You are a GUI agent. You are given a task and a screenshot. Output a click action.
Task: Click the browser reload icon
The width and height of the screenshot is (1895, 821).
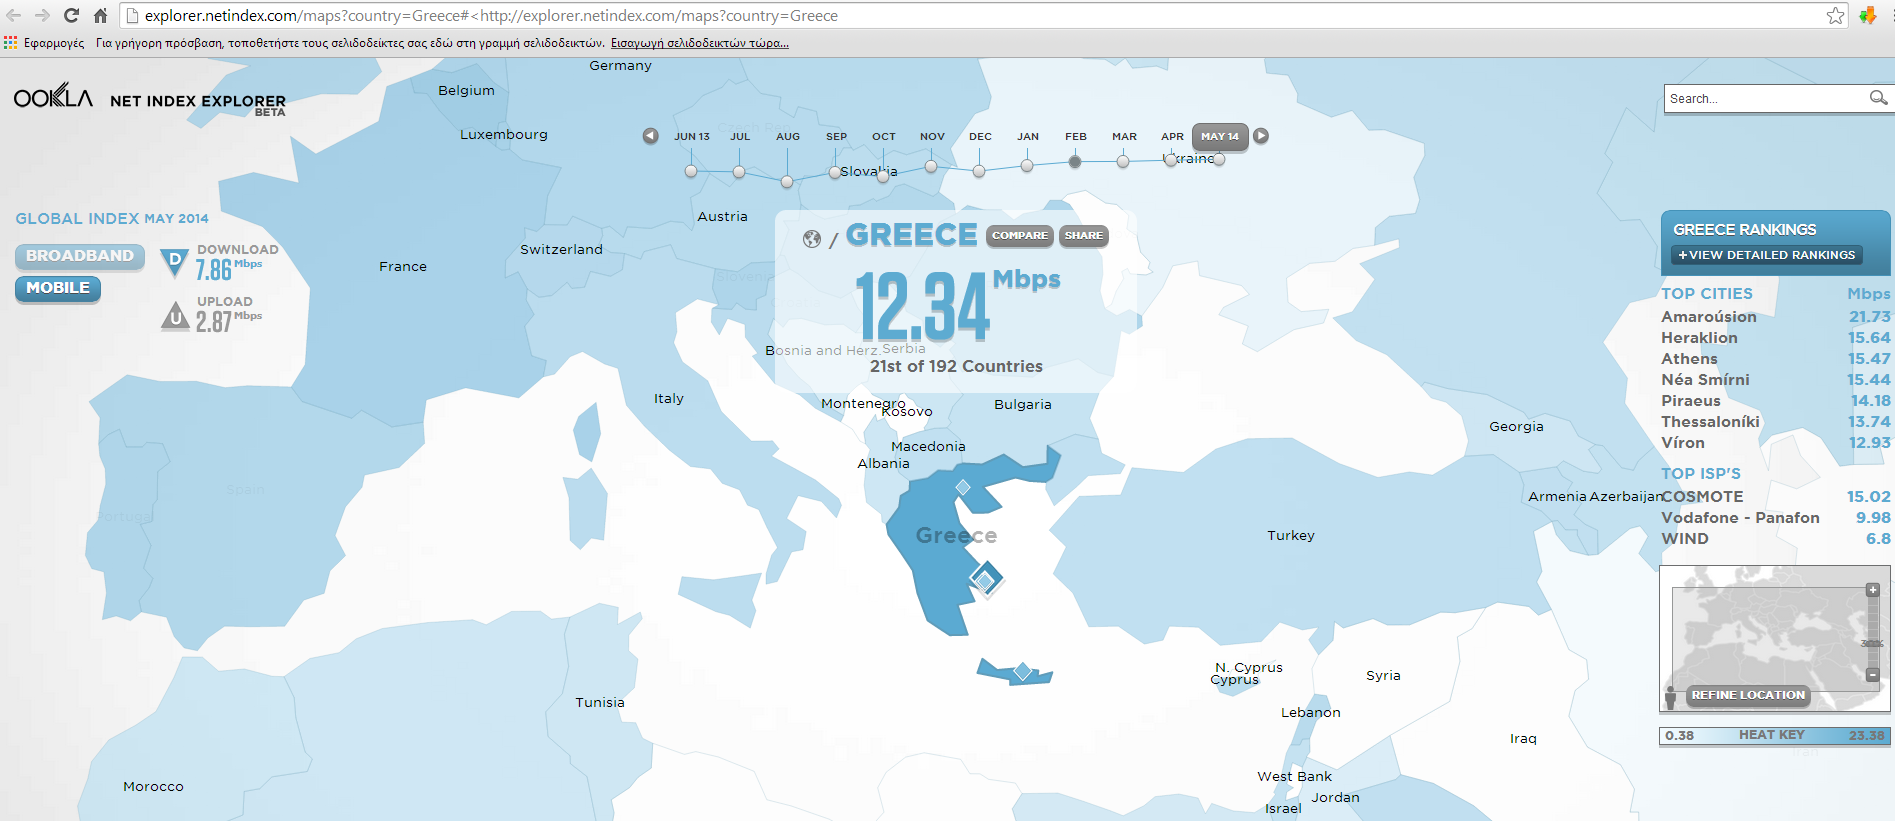(x=71, y=15)
